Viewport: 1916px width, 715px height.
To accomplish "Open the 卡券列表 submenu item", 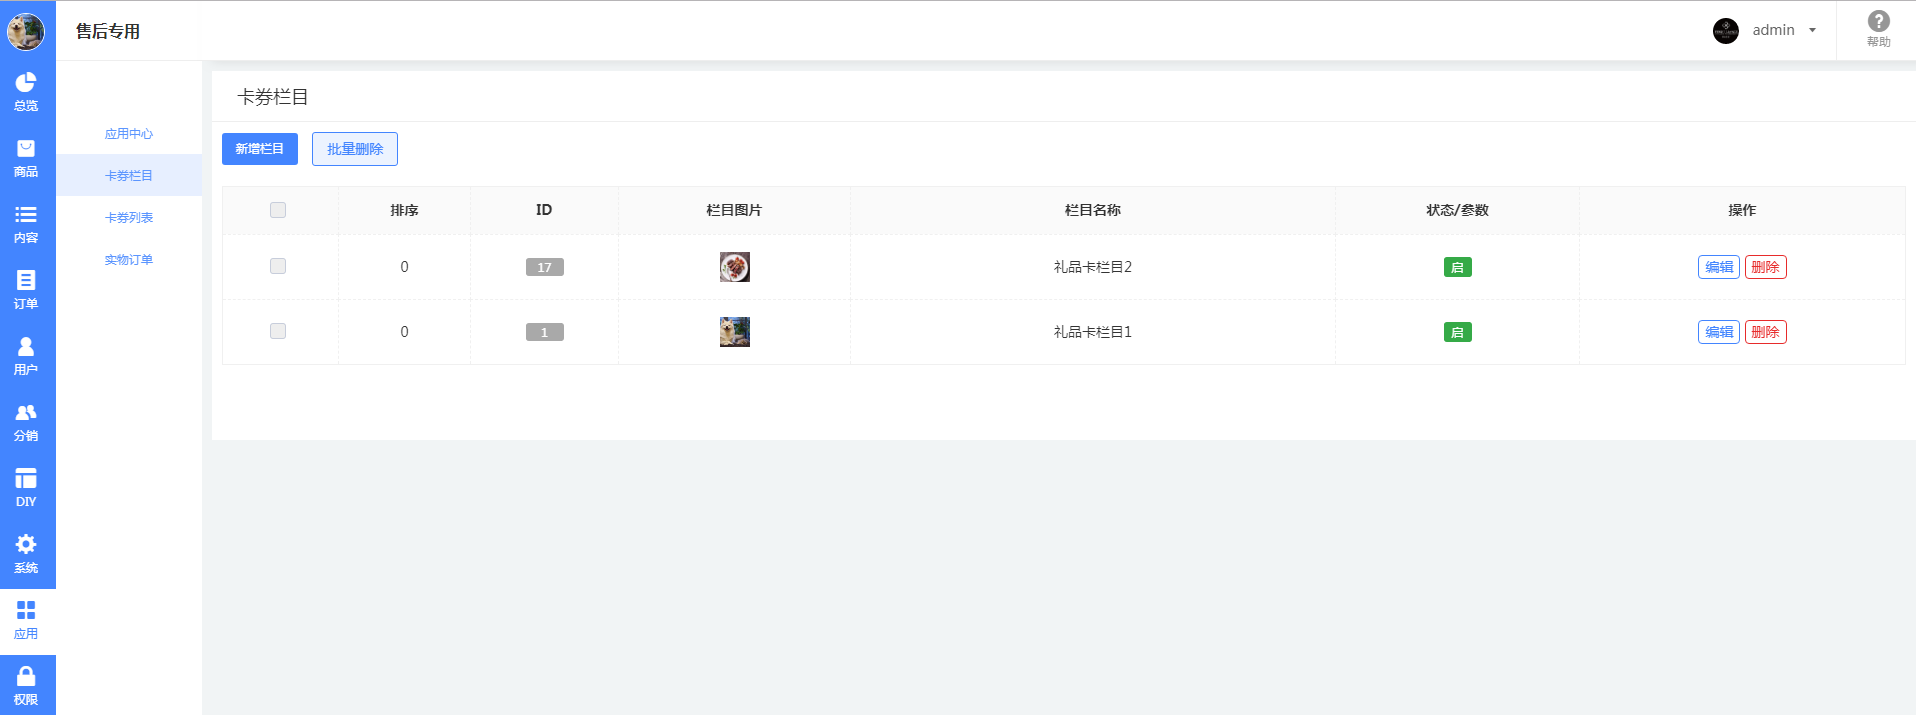I will pyautogui.click(x=129, y=218).
